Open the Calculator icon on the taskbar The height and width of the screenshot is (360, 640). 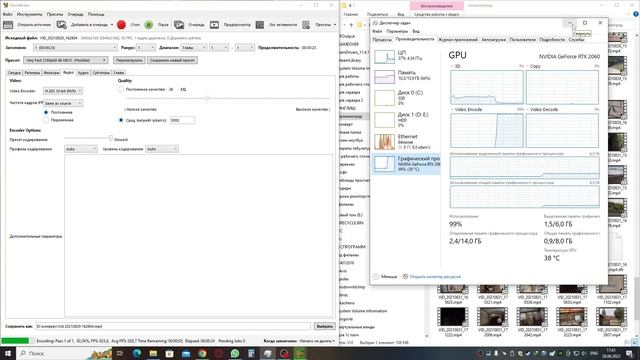coord(251,353)
